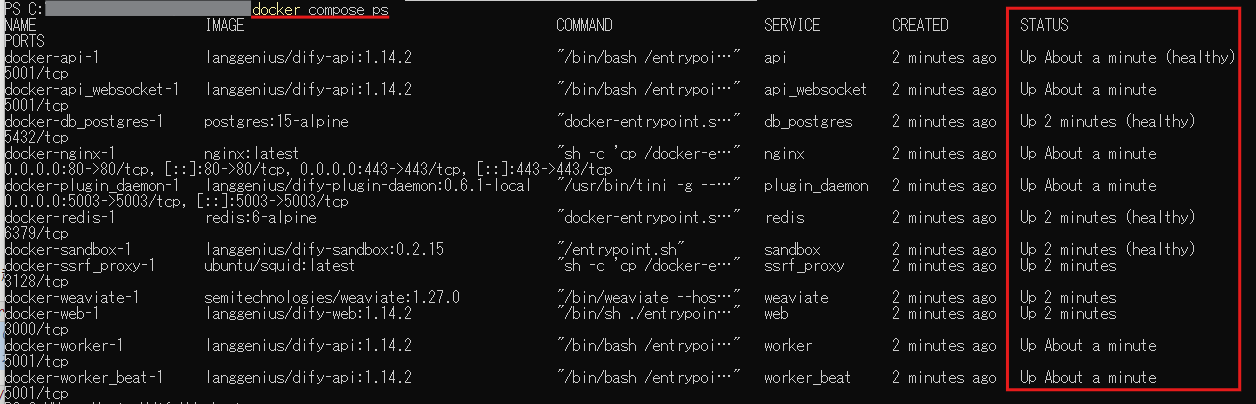This screenshot has height=404, width=1256.
Task: Click the STATUS column header
Action: 1044,25
